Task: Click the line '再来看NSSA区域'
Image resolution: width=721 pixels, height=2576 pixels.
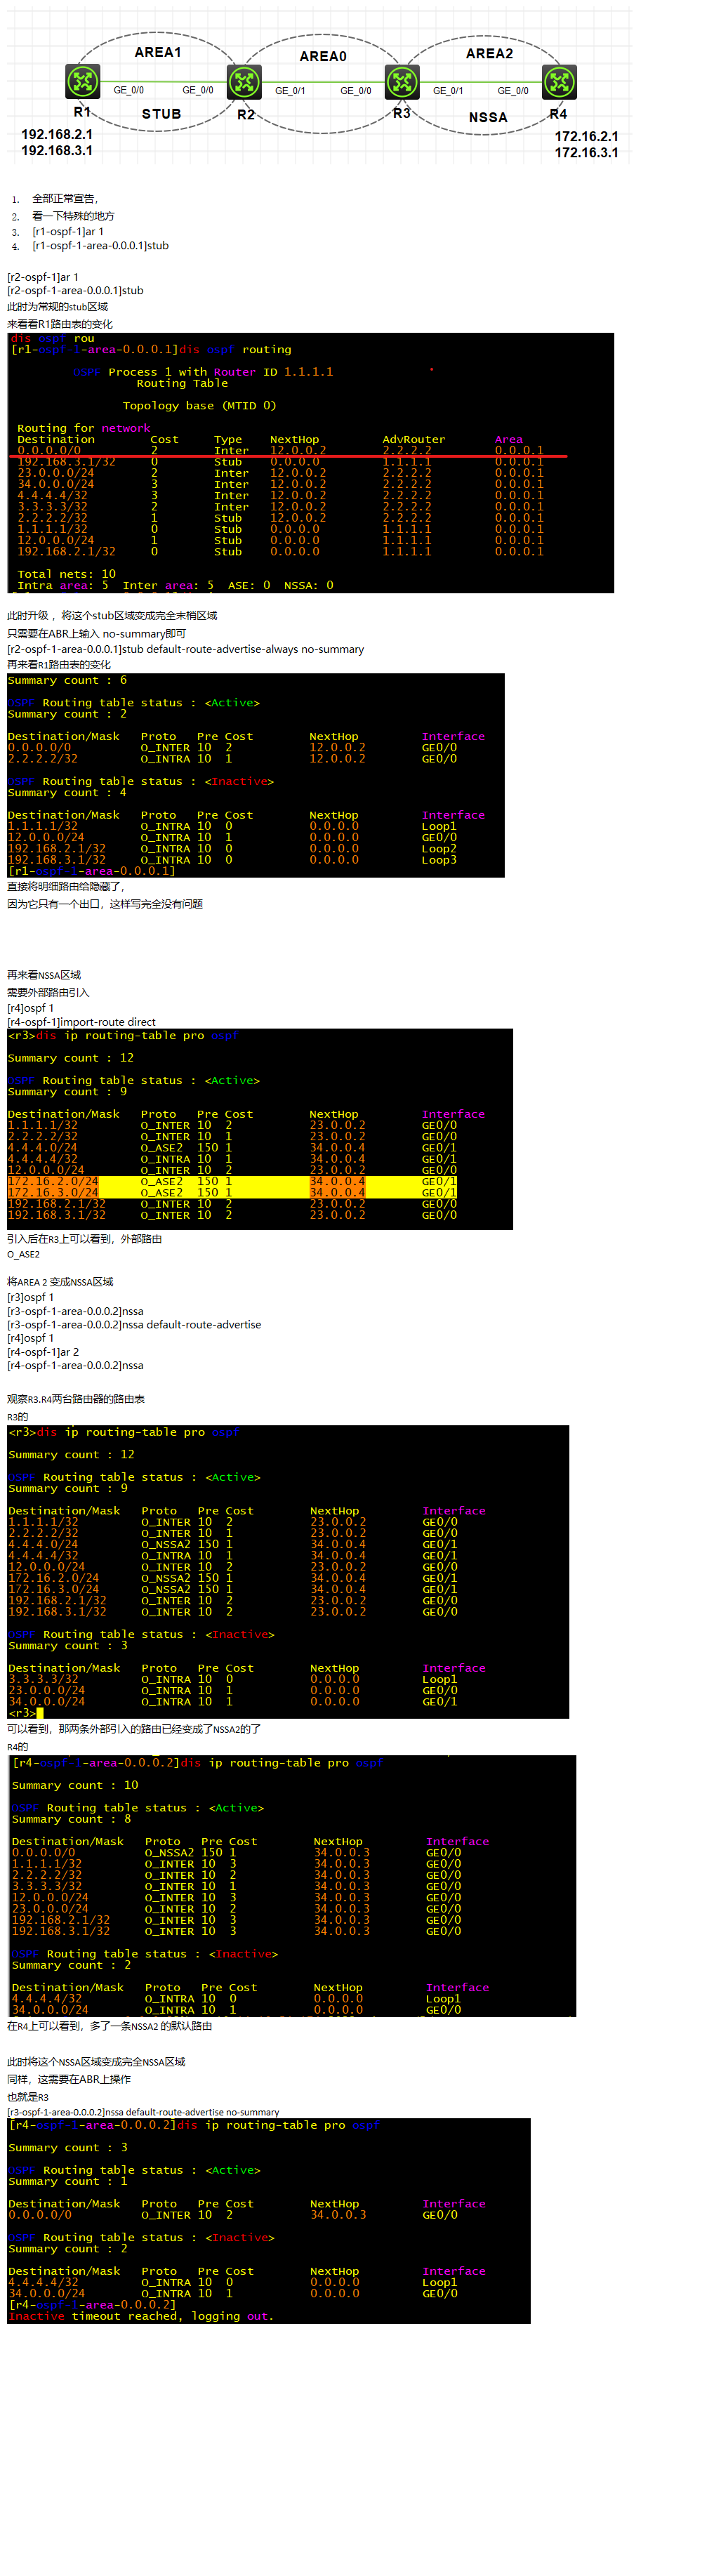Action: 44,975
